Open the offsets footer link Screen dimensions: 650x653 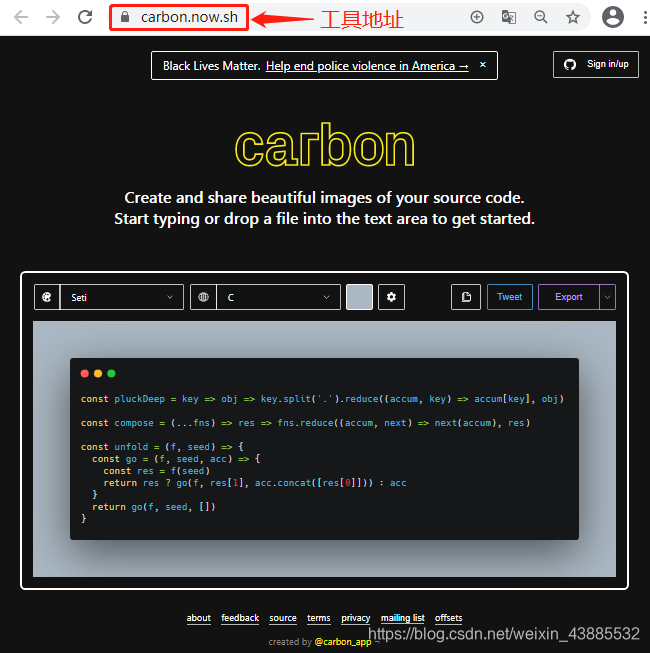click(448, 618)
